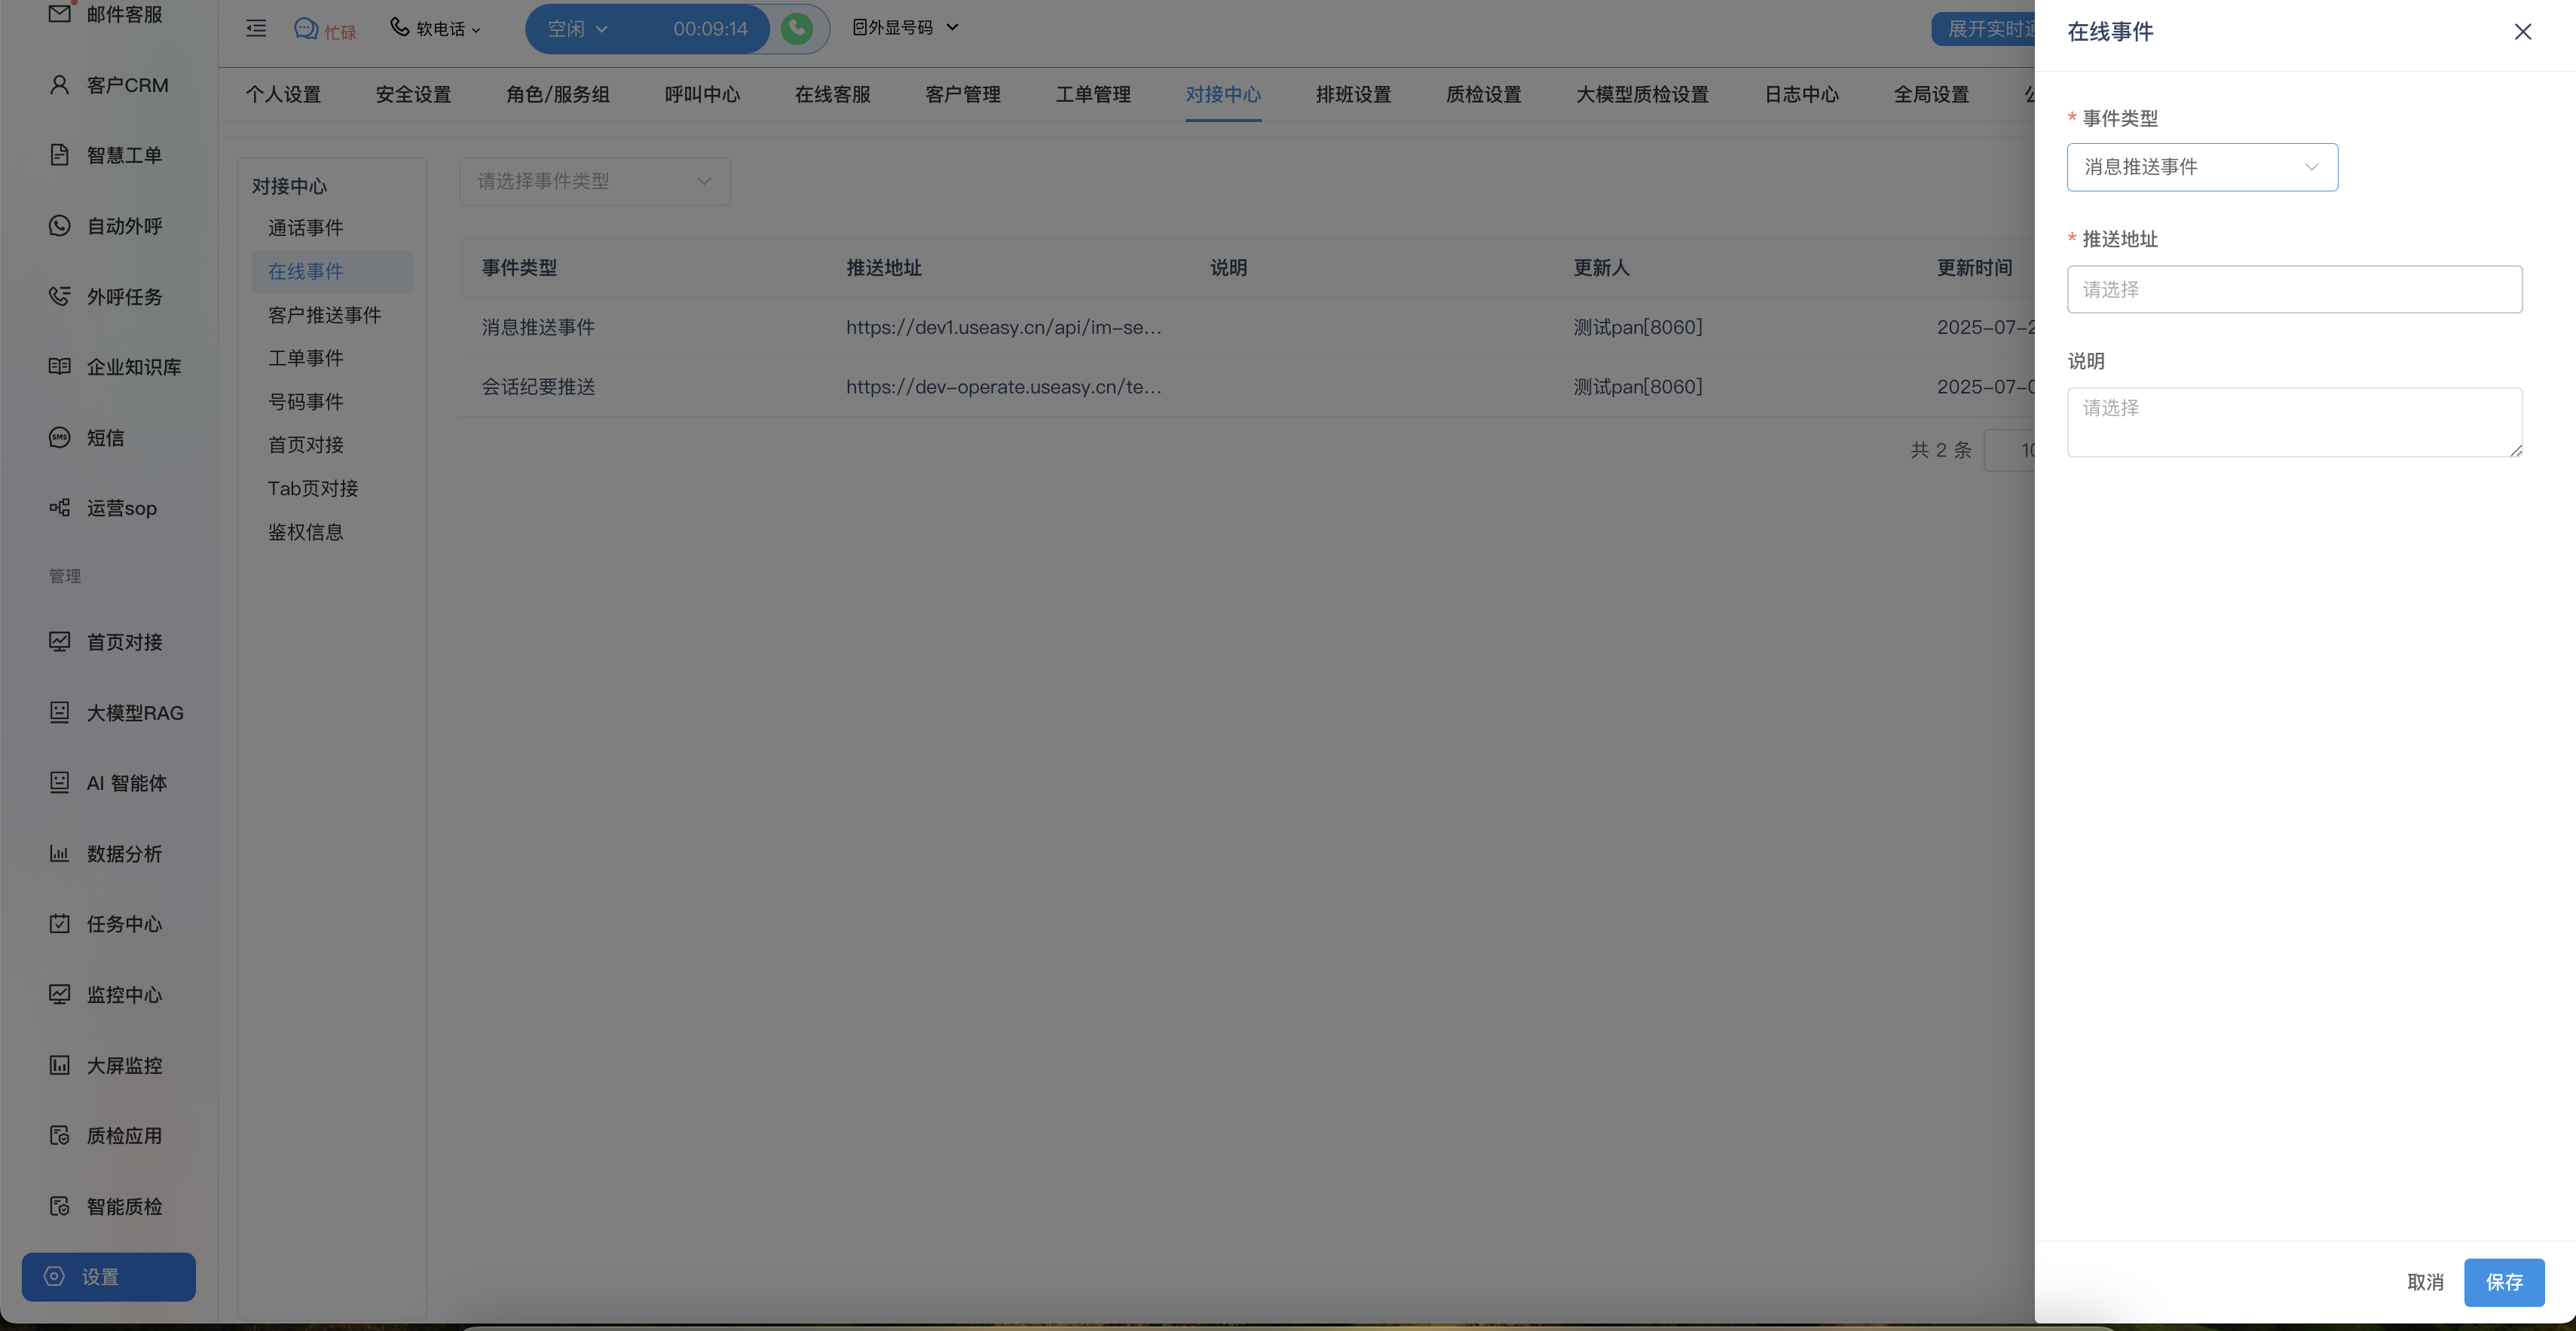Open the 请选择事件类型 filter dropdown
Image resolution: width=2576 pixels, height=1331 pixels.
595,181
